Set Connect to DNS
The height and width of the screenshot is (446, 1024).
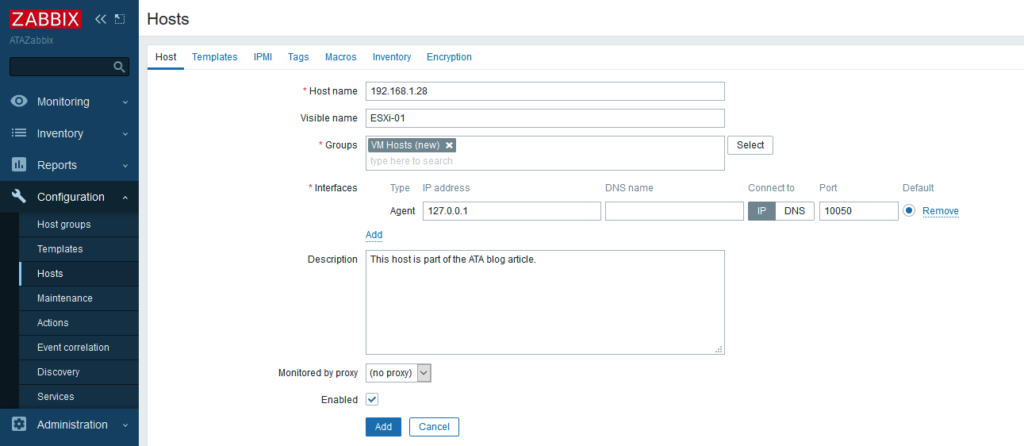[795, 211]
